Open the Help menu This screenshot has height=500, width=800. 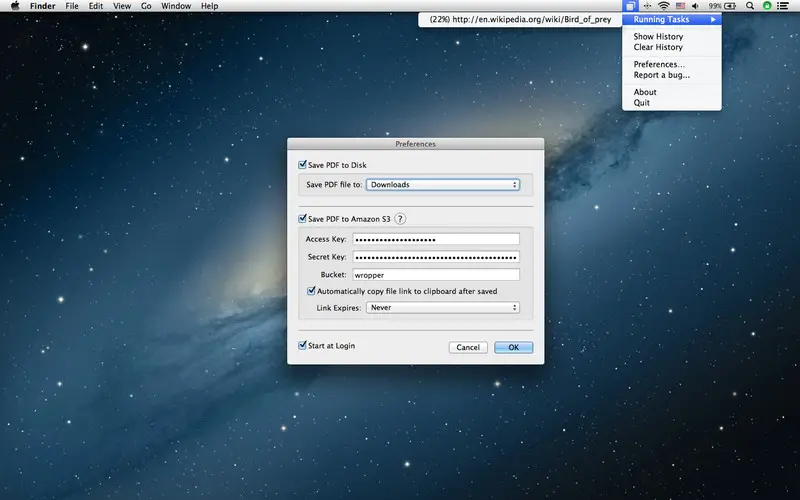click(x=210, y=6)
